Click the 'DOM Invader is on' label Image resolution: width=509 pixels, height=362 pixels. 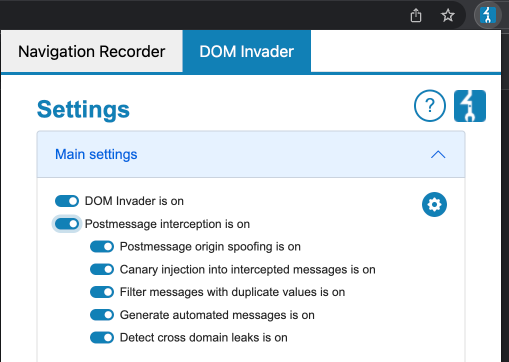click(134, 201)
